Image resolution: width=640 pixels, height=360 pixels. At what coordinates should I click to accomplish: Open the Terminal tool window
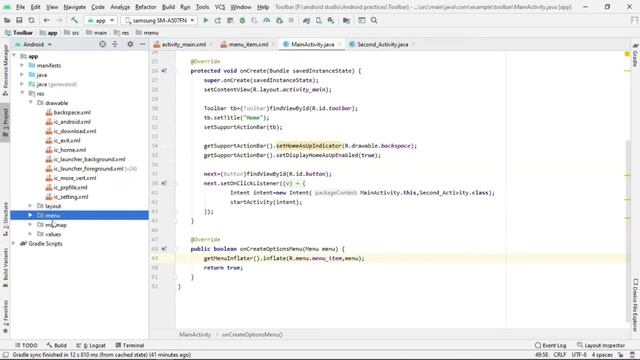coord(130,345)
